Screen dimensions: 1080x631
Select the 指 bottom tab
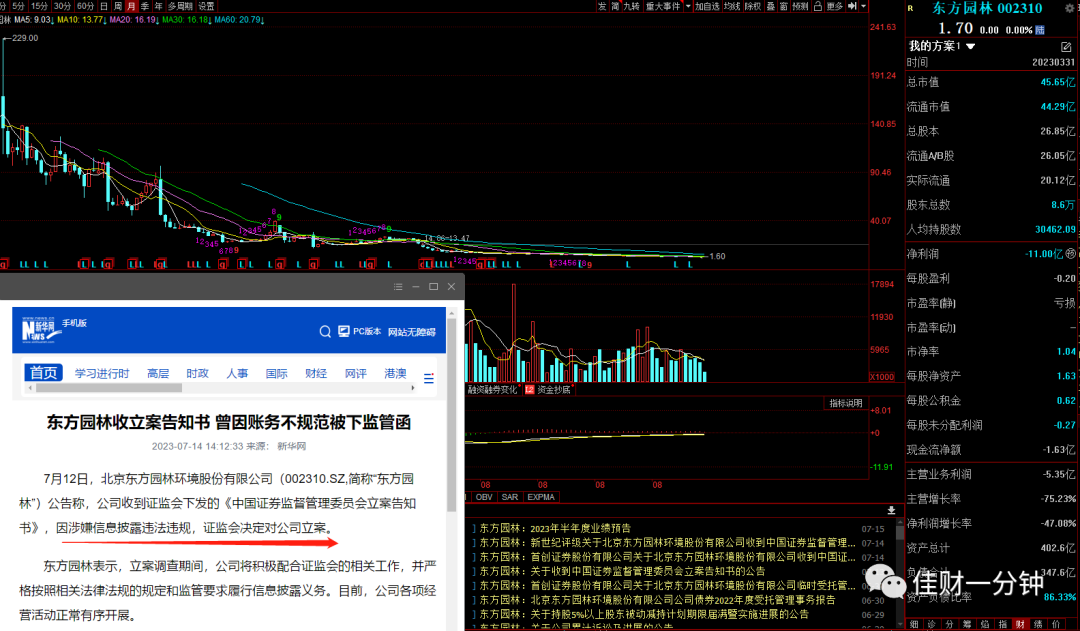click(1002, 624)
